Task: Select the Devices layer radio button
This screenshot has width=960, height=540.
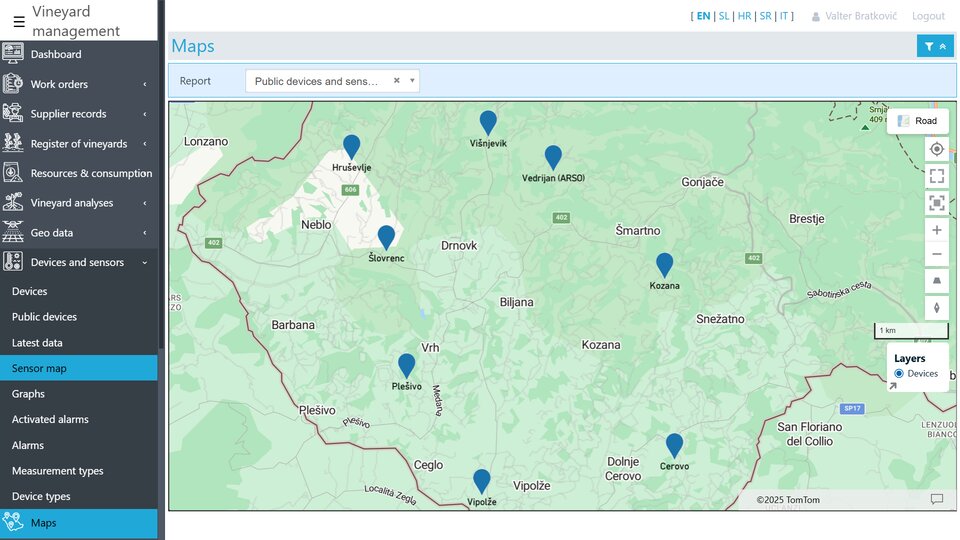Action: [899, 373]
